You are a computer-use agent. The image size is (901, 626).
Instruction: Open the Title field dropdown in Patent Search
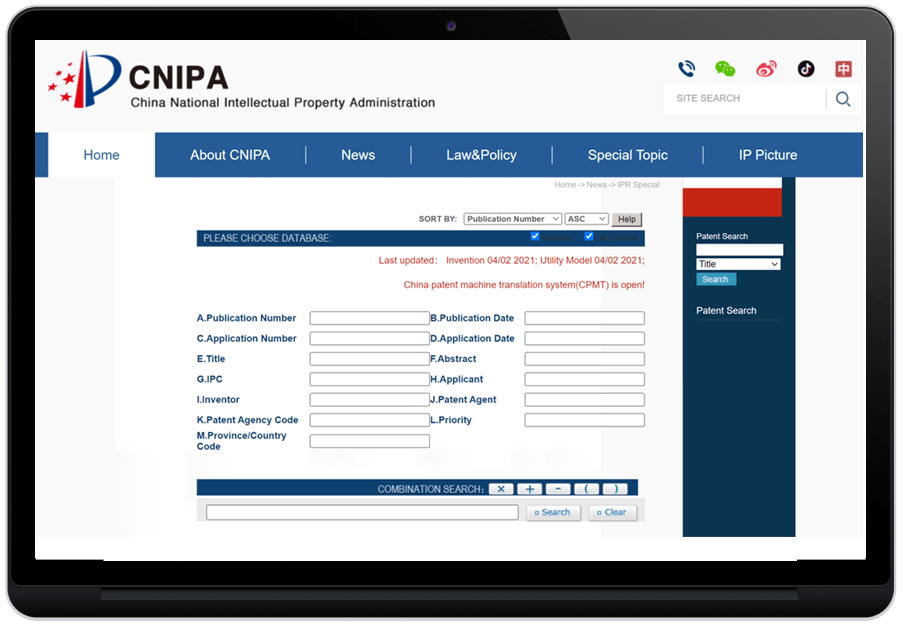(x=738, y=263)
